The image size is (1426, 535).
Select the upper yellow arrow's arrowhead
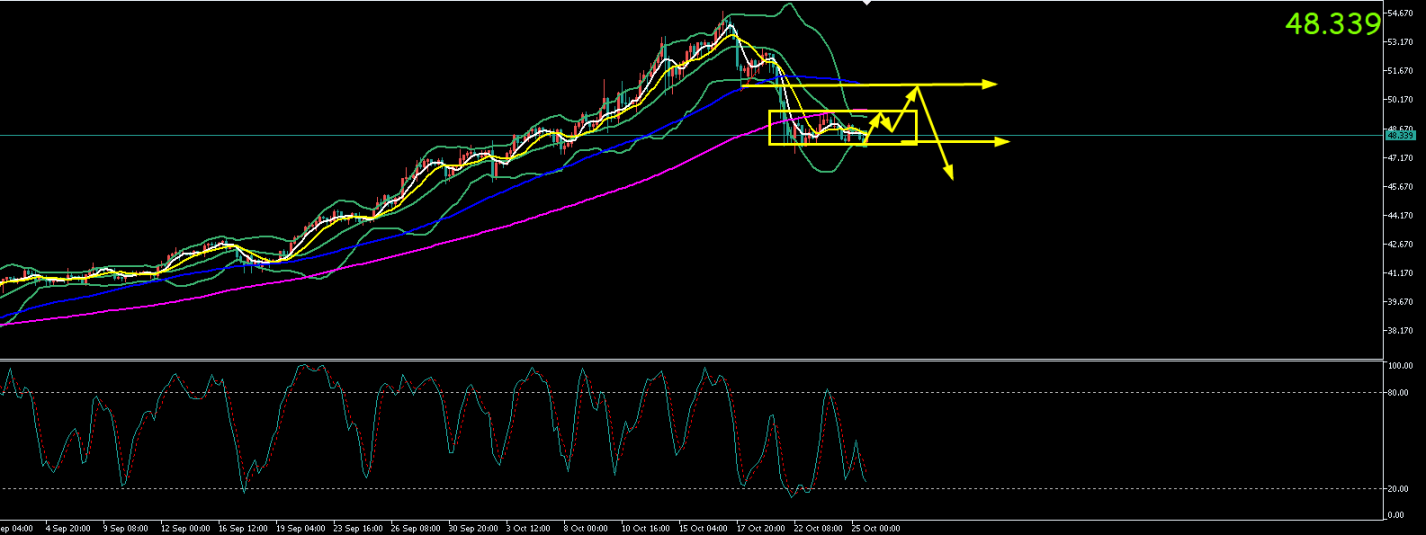(991, 84)
